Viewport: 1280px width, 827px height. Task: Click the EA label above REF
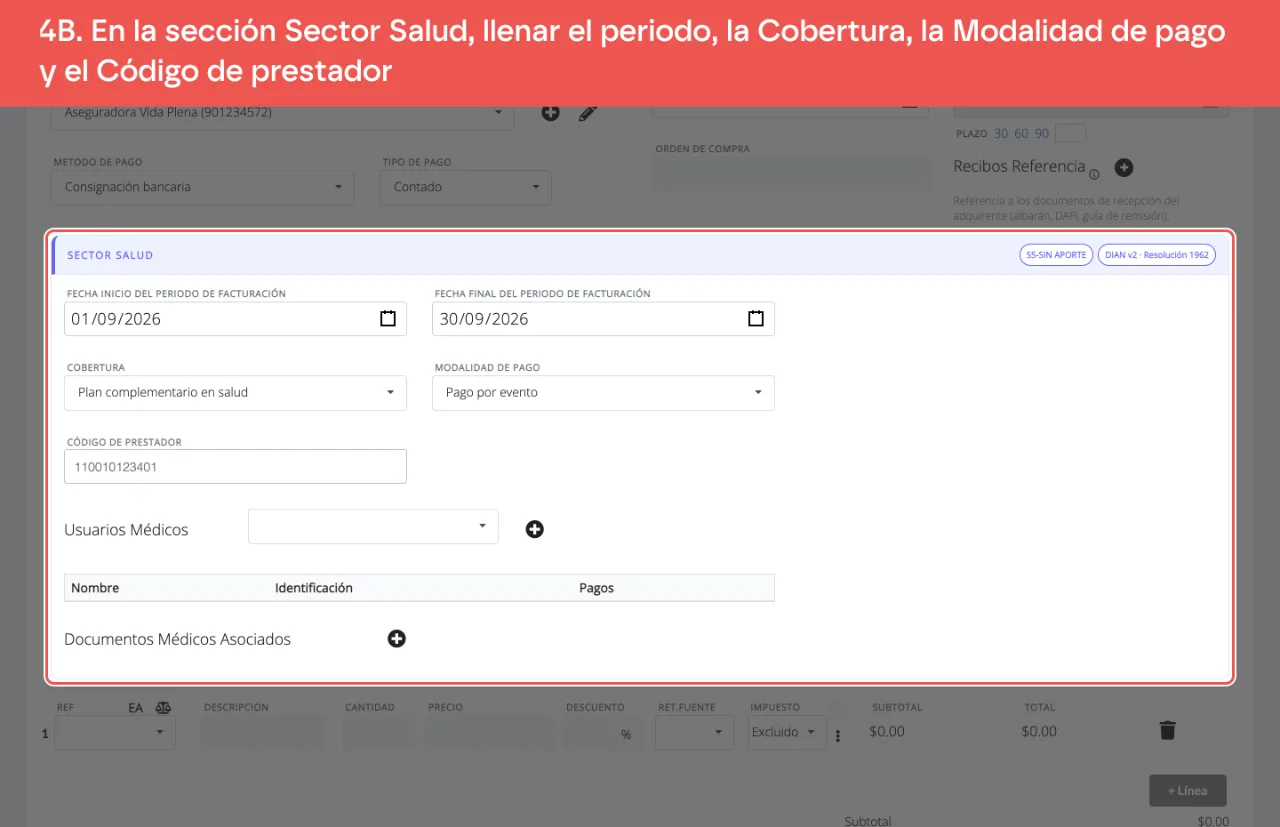(136, 708)
